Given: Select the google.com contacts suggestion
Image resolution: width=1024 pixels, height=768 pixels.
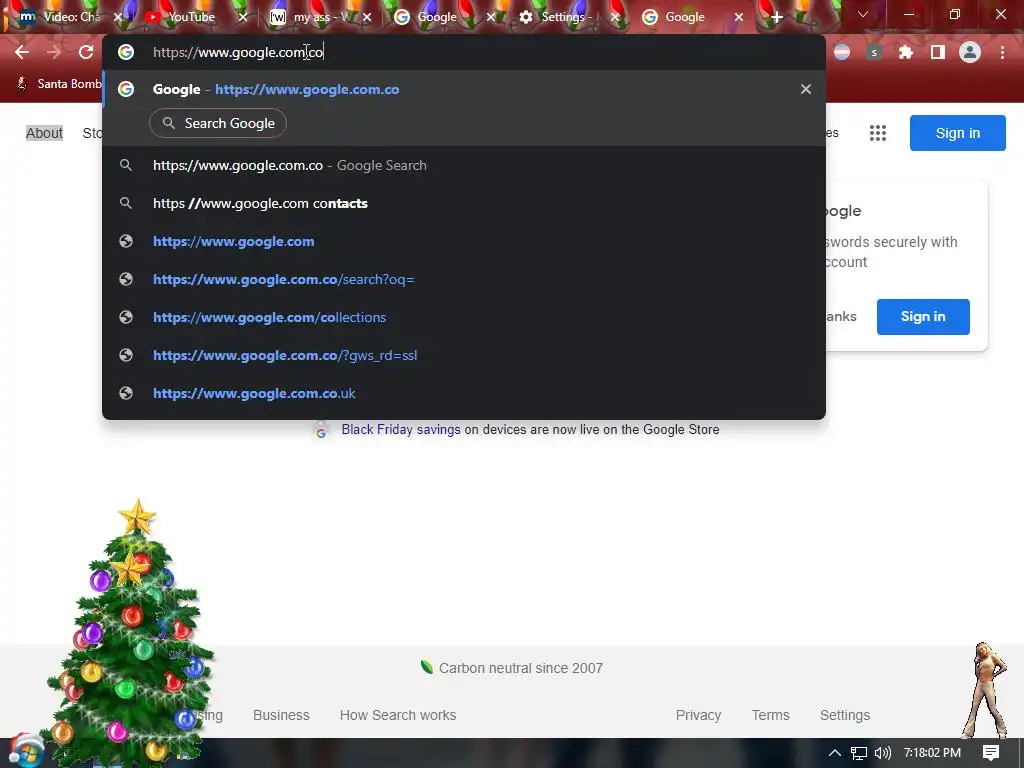Looking at the screenshot, I should (x=464, y=203).
